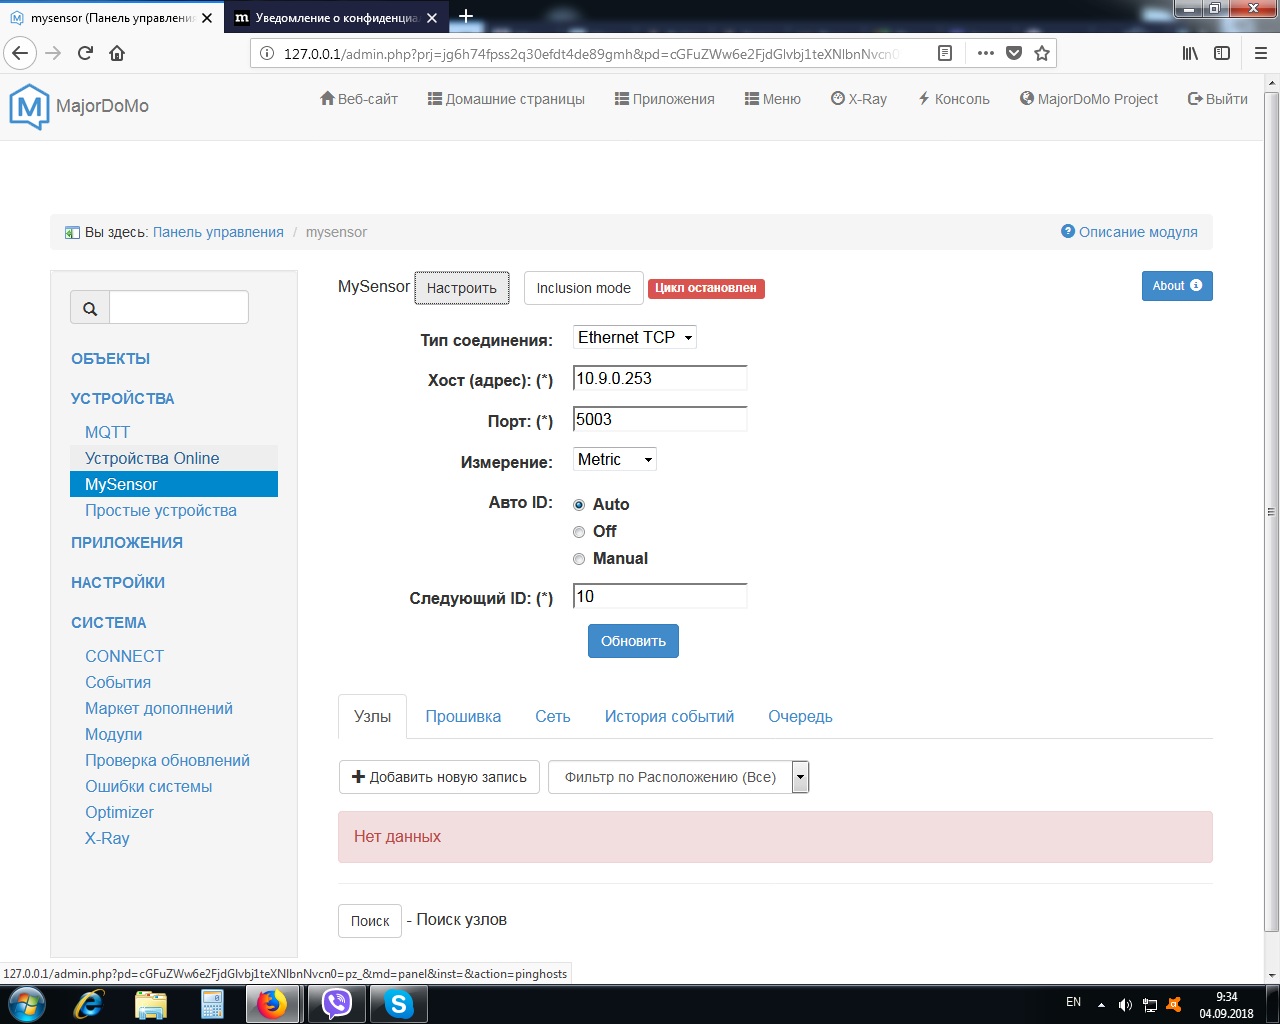
Task: Open Ошибки системы in sidebar
Action: coord(149,786)
